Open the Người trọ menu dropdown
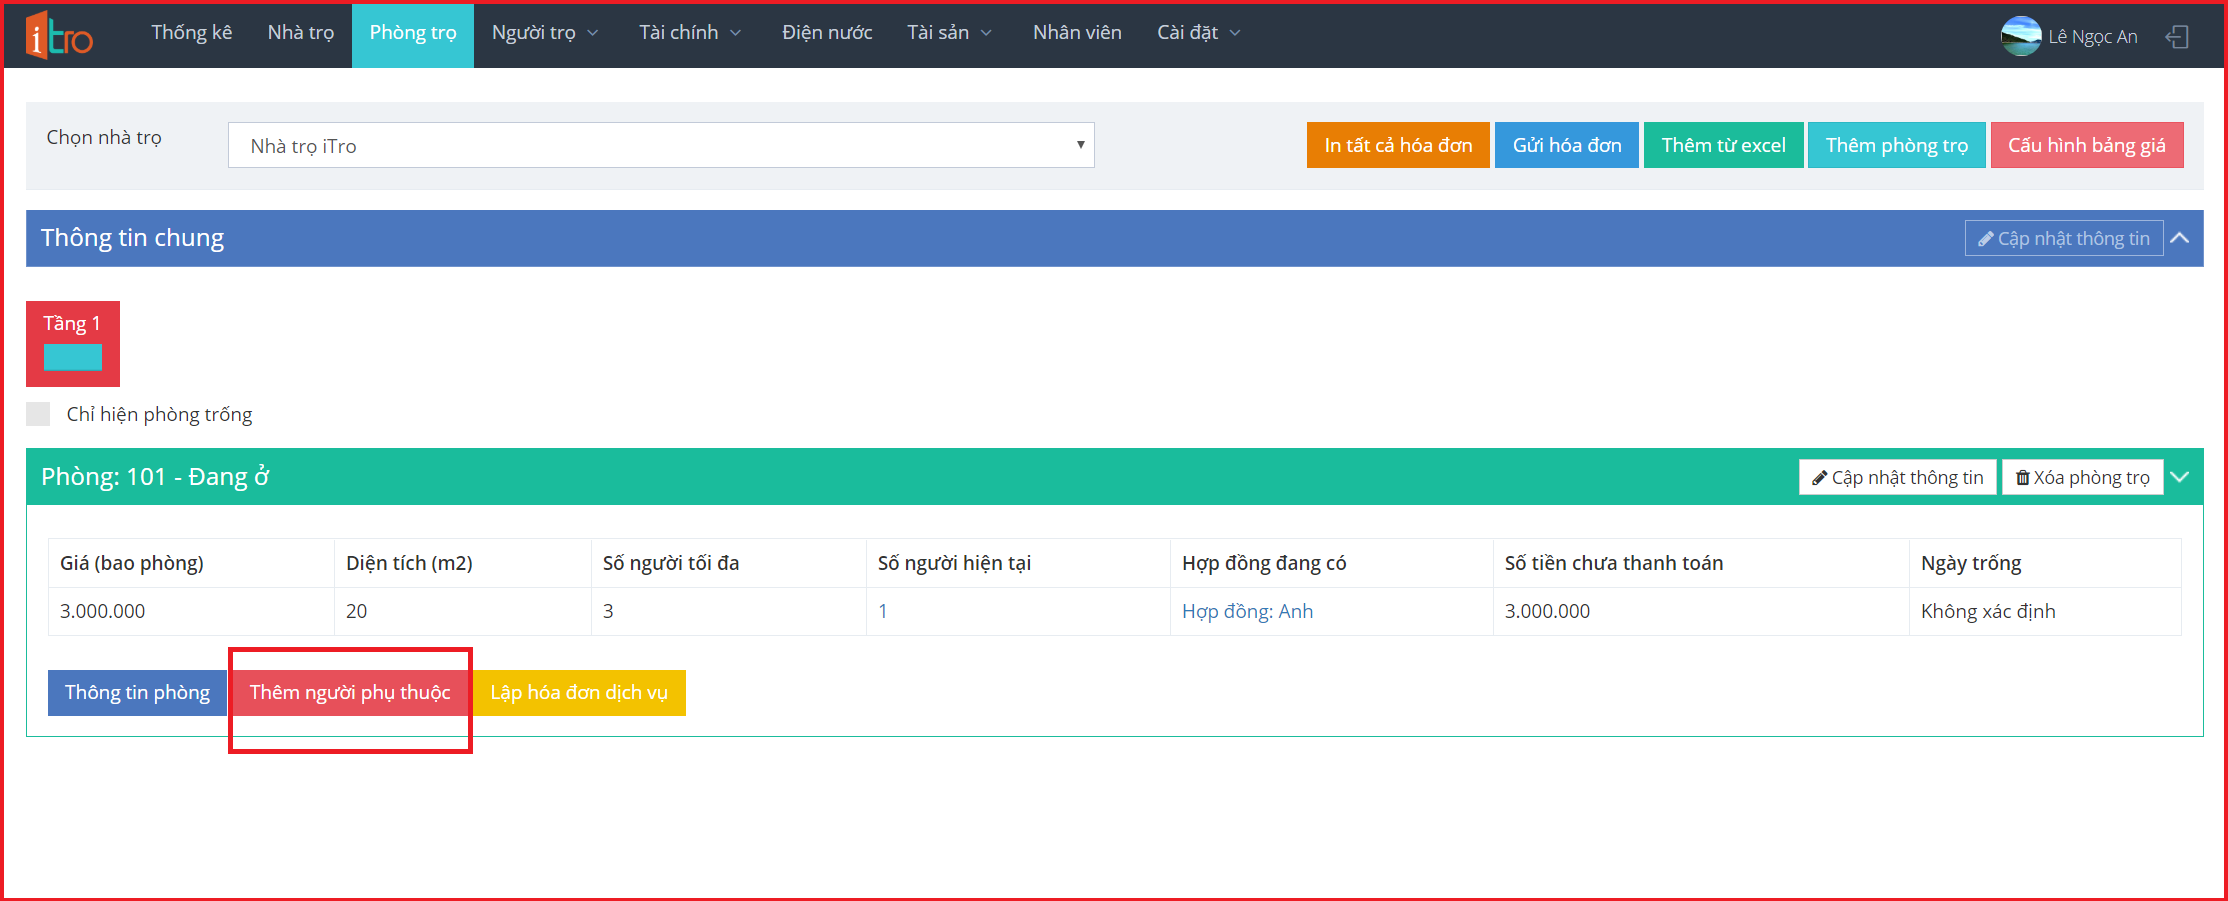 [x=544, y=33]
